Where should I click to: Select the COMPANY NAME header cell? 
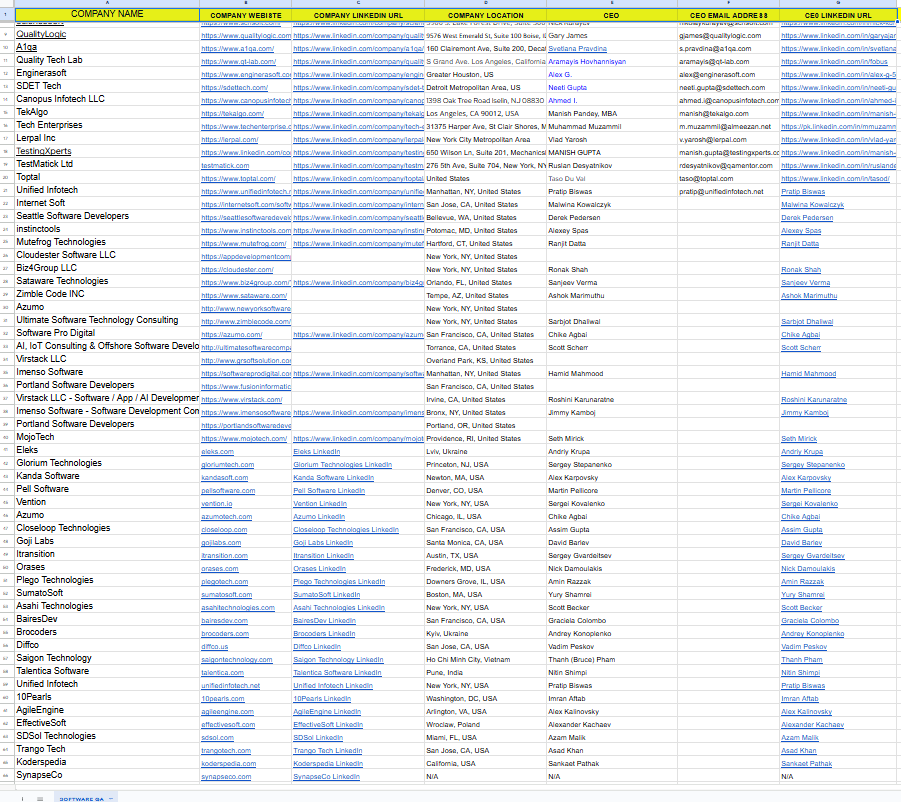coord(107,14)
